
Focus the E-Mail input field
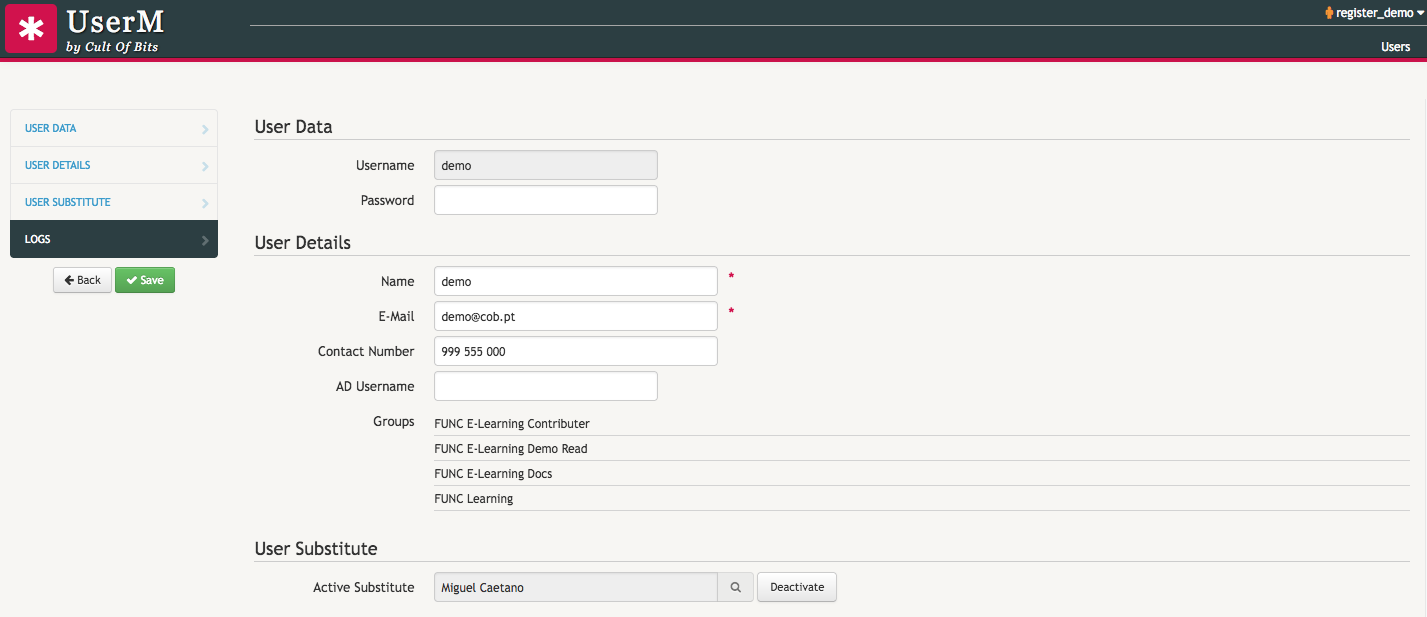coord(576,316)
